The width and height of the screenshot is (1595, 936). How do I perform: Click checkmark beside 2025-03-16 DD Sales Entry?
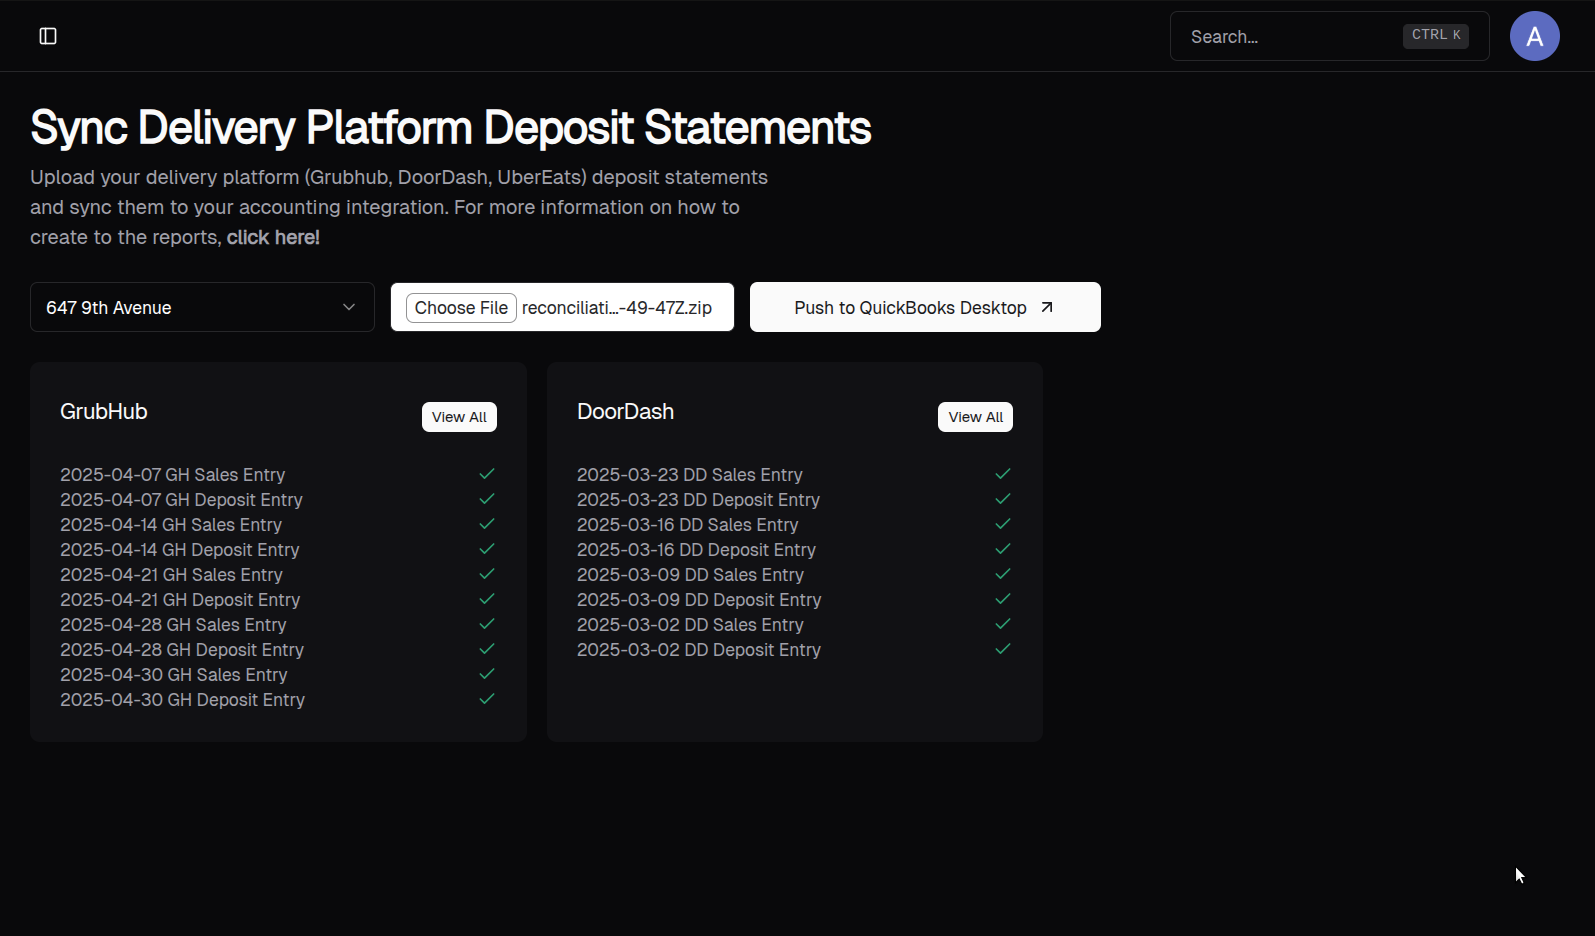pos(1003,524)
